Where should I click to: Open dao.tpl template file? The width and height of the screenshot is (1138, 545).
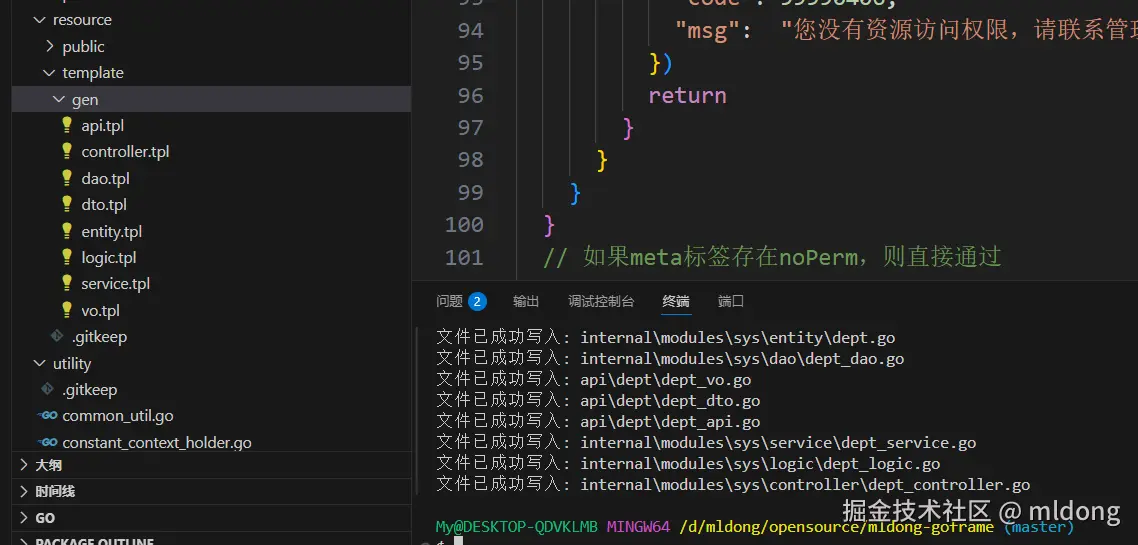(105, 178)
